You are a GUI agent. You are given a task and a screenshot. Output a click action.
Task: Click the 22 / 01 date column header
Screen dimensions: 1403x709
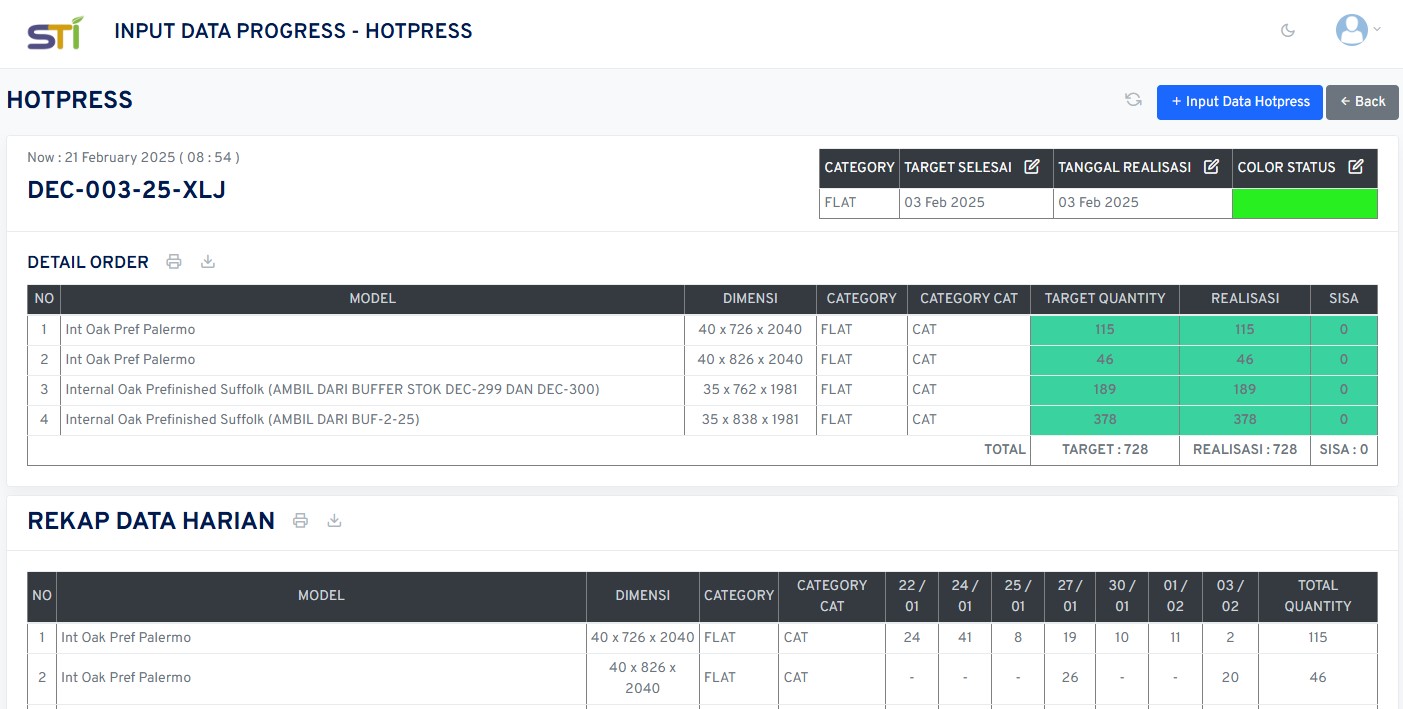[912, 596]
